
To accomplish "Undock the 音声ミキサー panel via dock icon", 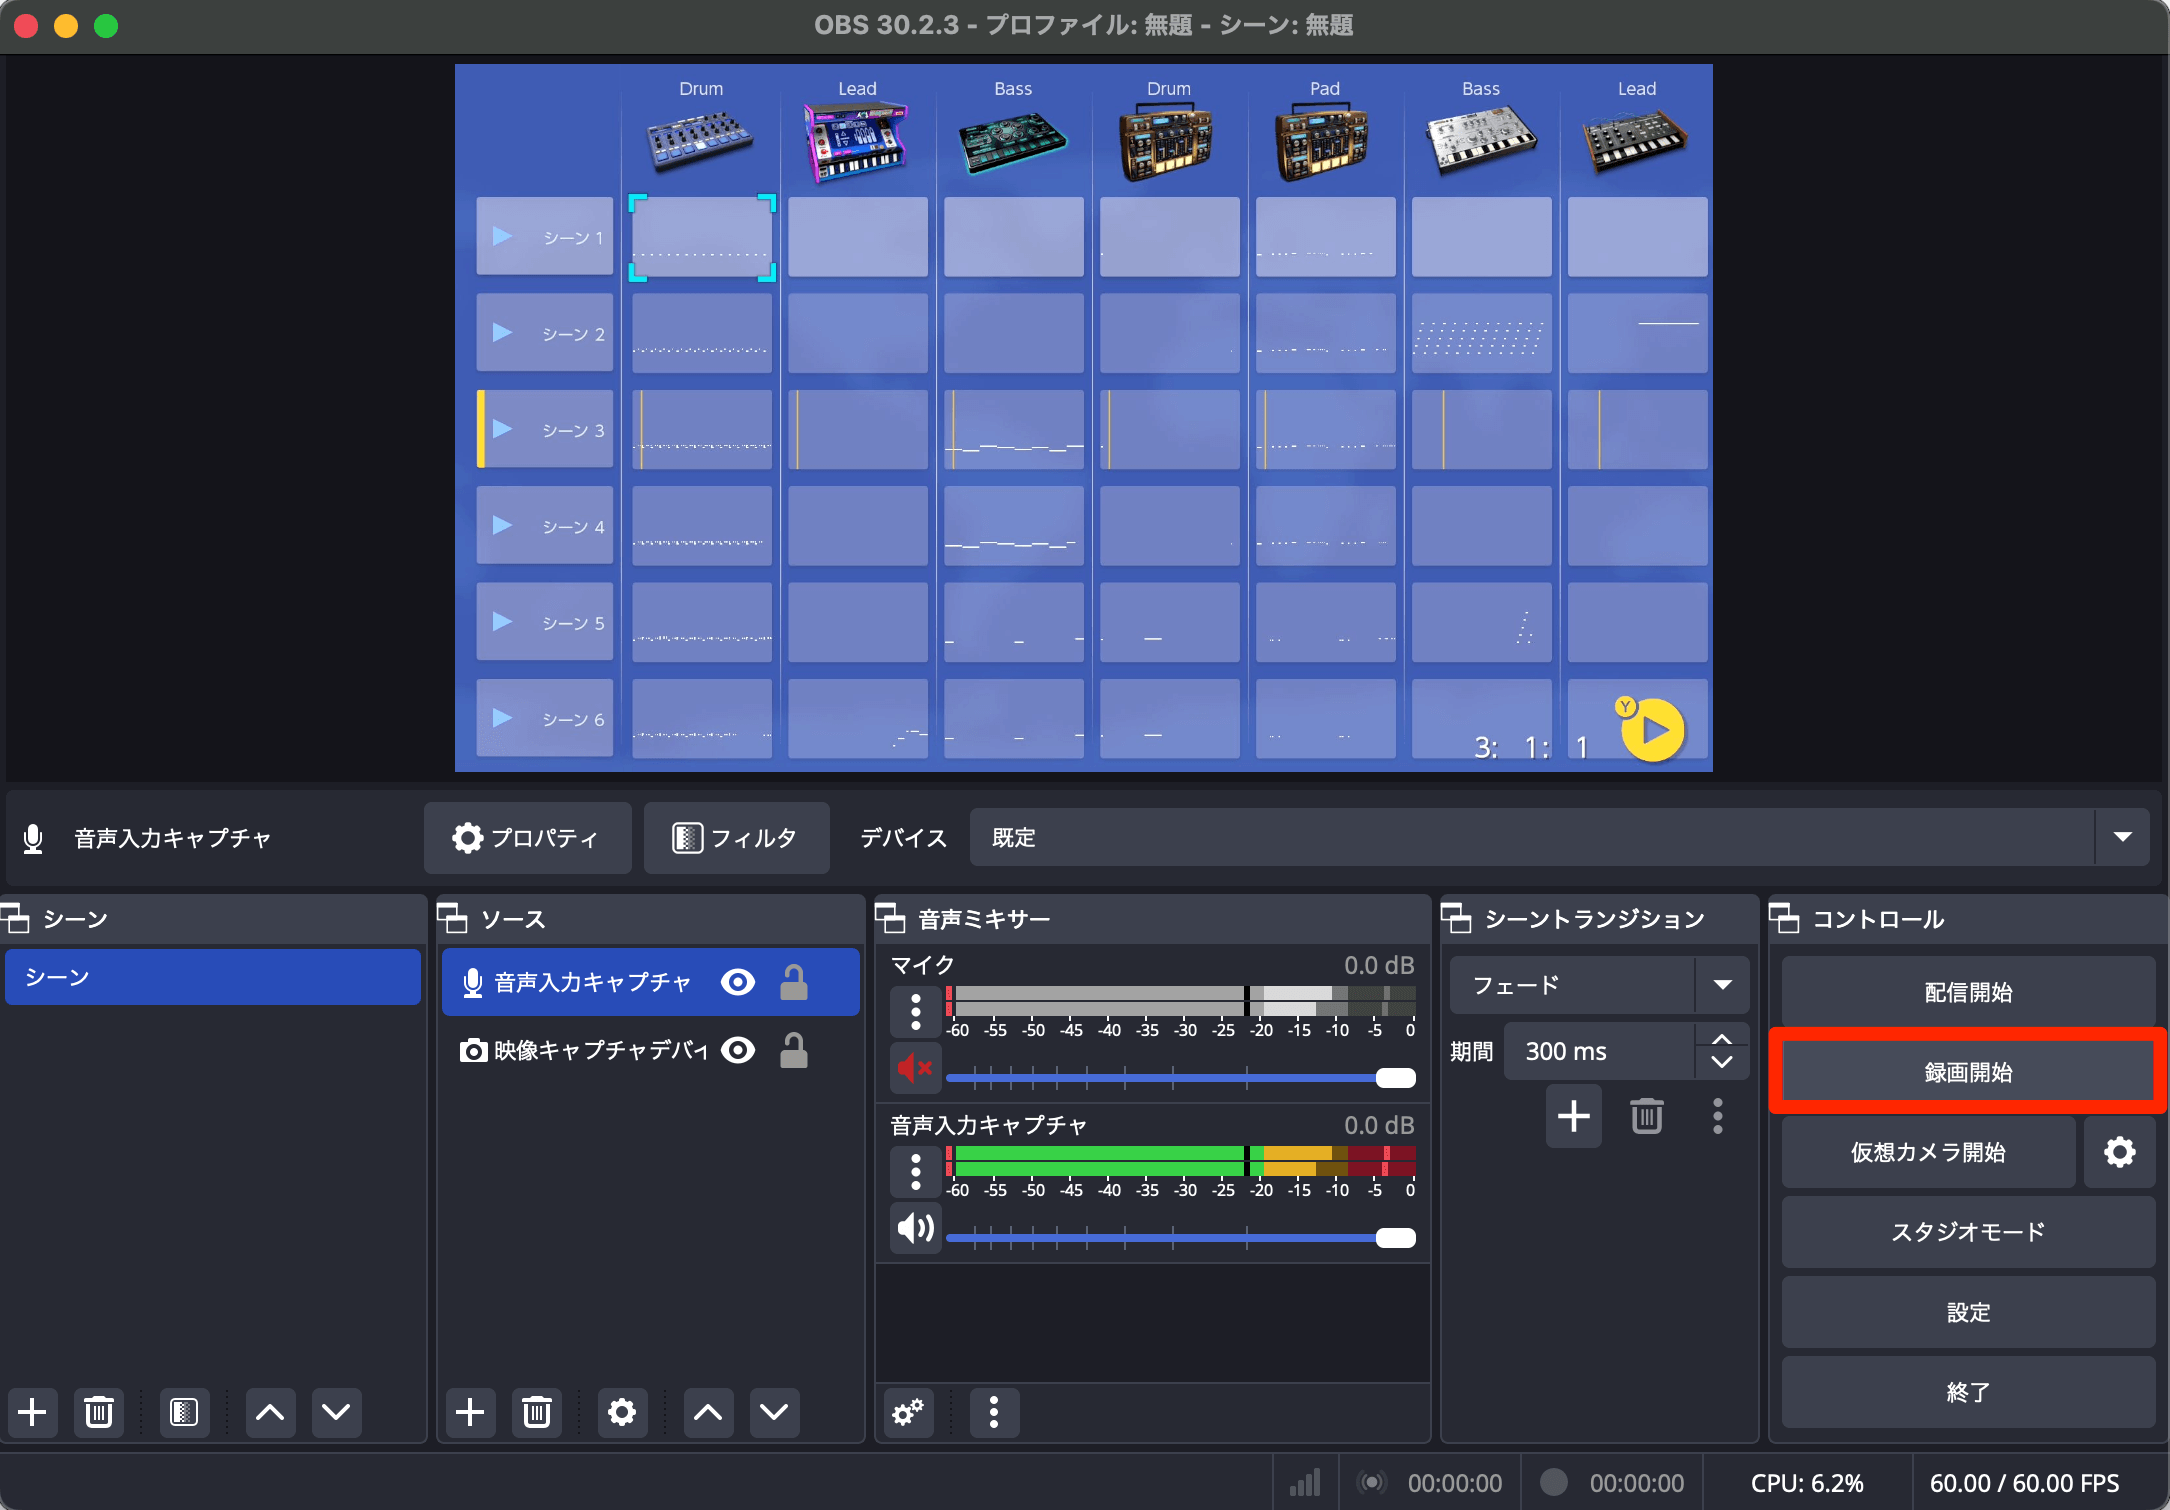I will tap(890, 918).
